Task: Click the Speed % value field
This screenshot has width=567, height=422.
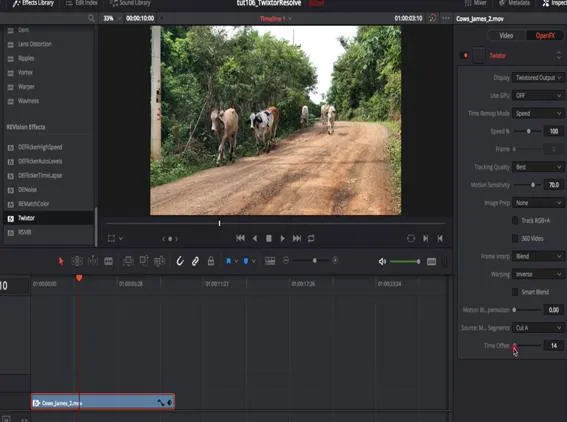Action: (554, 131)
